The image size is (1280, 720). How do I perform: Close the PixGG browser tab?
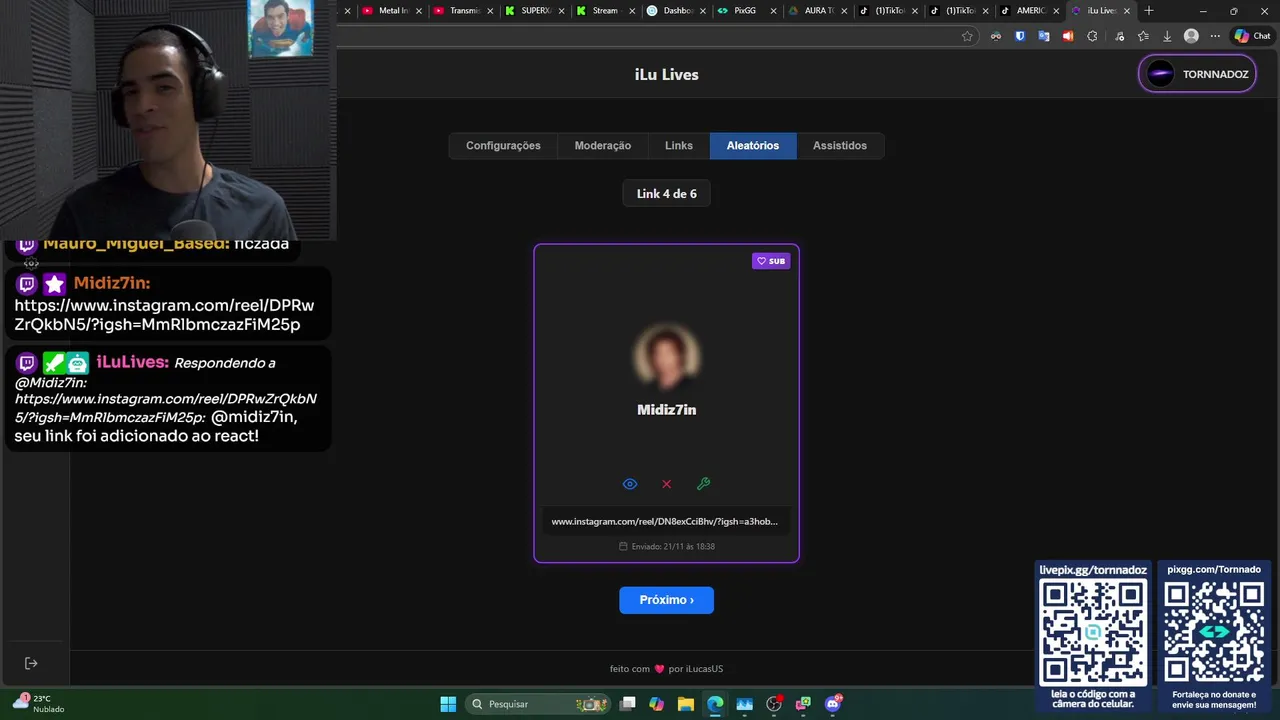coord(773,11)
